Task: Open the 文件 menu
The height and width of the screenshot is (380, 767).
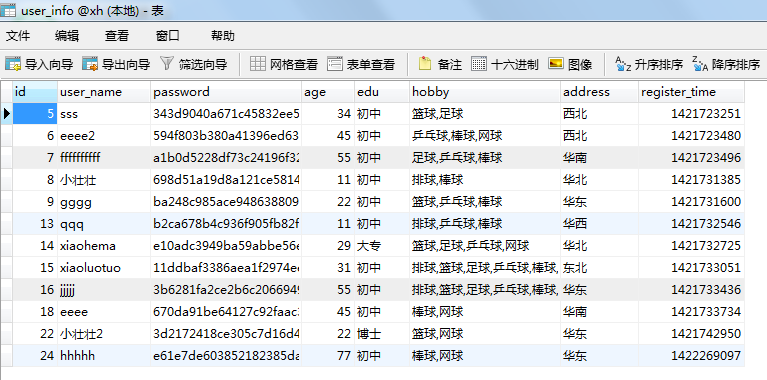Action: tap(18, 36)
